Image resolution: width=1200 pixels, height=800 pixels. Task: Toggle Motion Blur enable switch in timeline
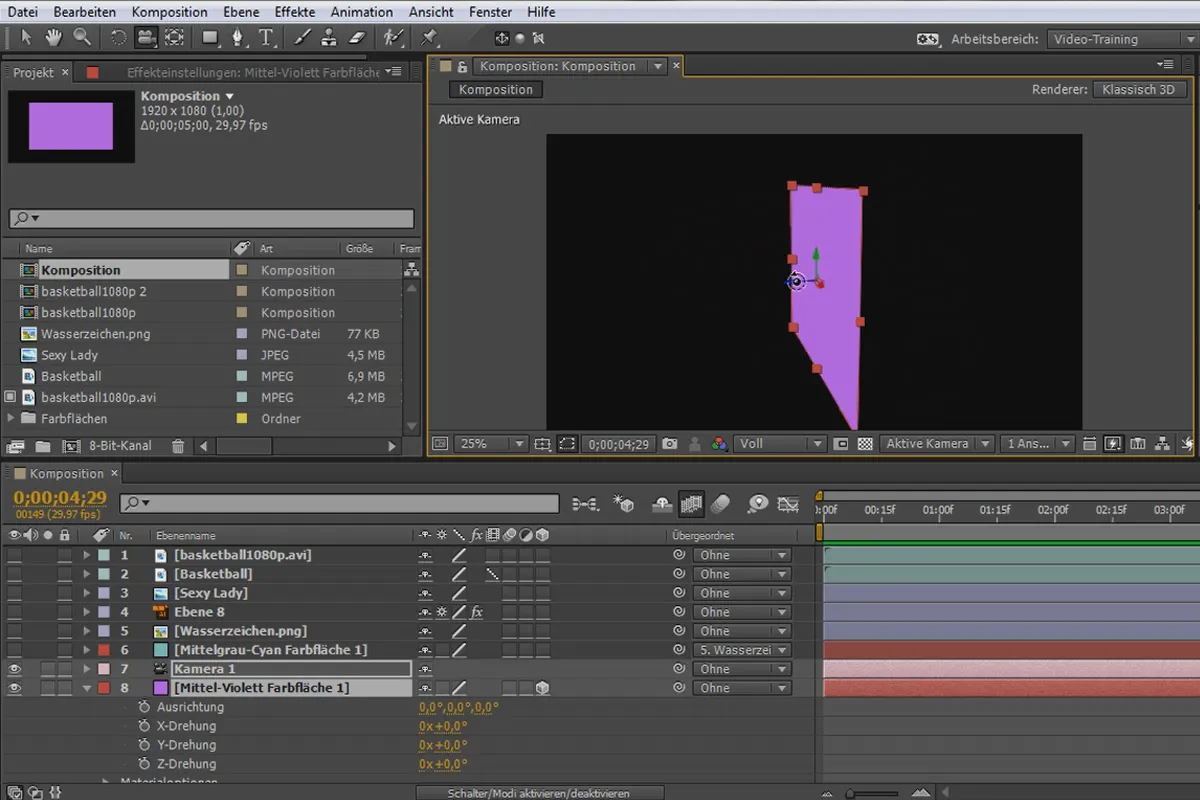click(x=720, y=504)
